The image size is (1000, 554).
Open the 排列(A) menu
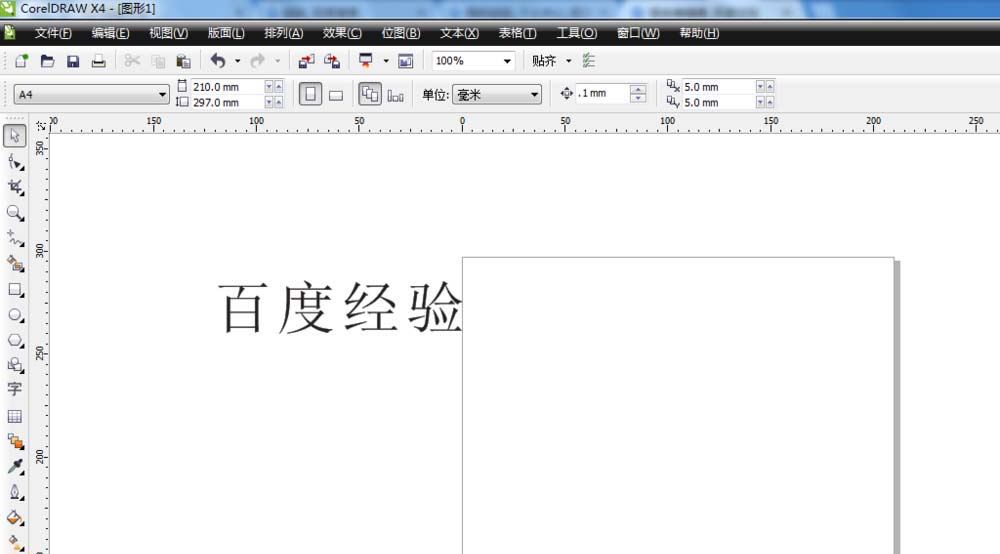284,33
